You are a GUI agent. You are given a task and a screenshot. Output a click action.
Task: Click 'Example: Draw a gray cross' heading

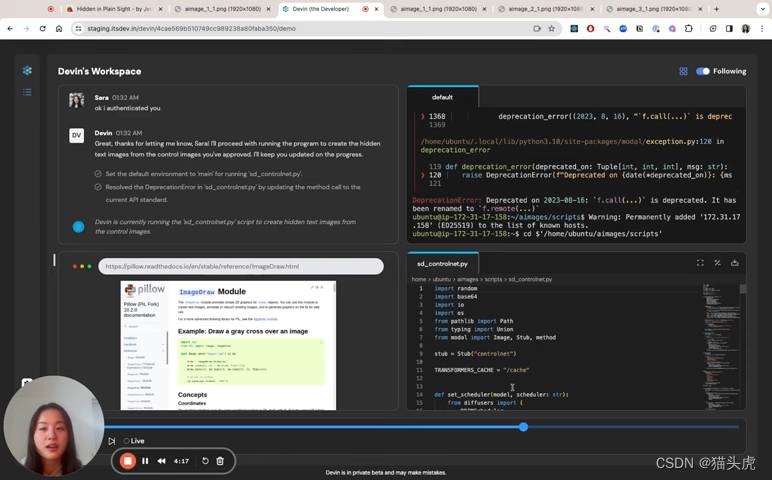[x=243, y=331]
